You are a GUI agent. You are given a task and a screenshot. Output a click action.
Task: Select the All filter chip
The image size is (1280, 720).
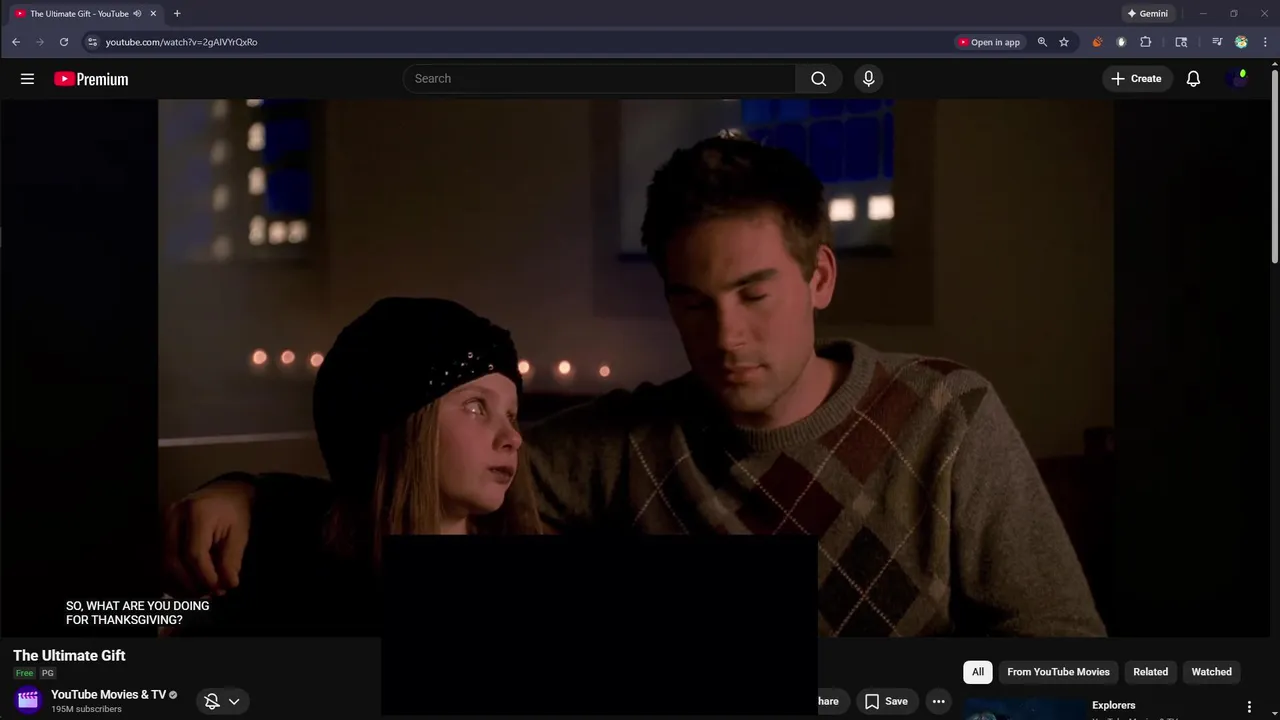point(978,672)
